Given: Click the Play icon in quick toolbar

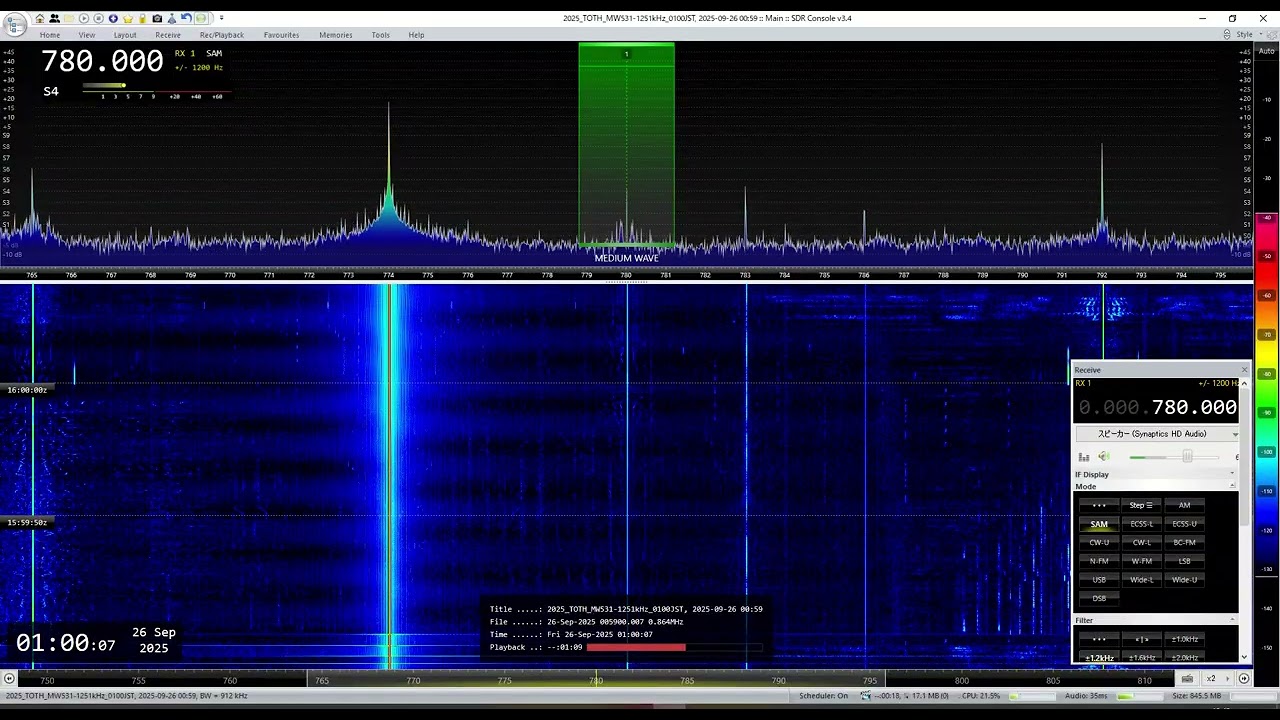Looking at the screenshot, I should 84,18.
